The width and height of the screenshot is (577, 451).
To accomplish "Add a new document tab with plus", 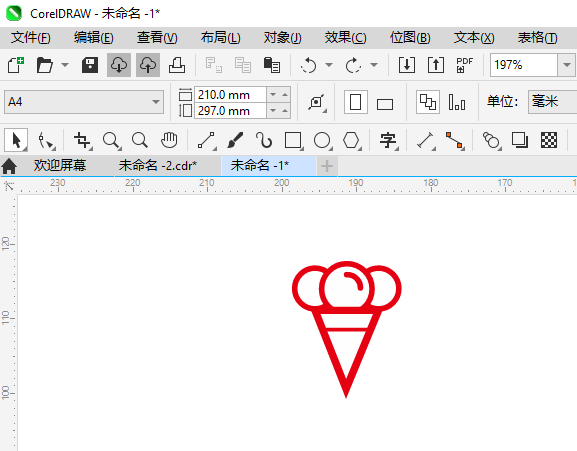I will click(327, 166).
